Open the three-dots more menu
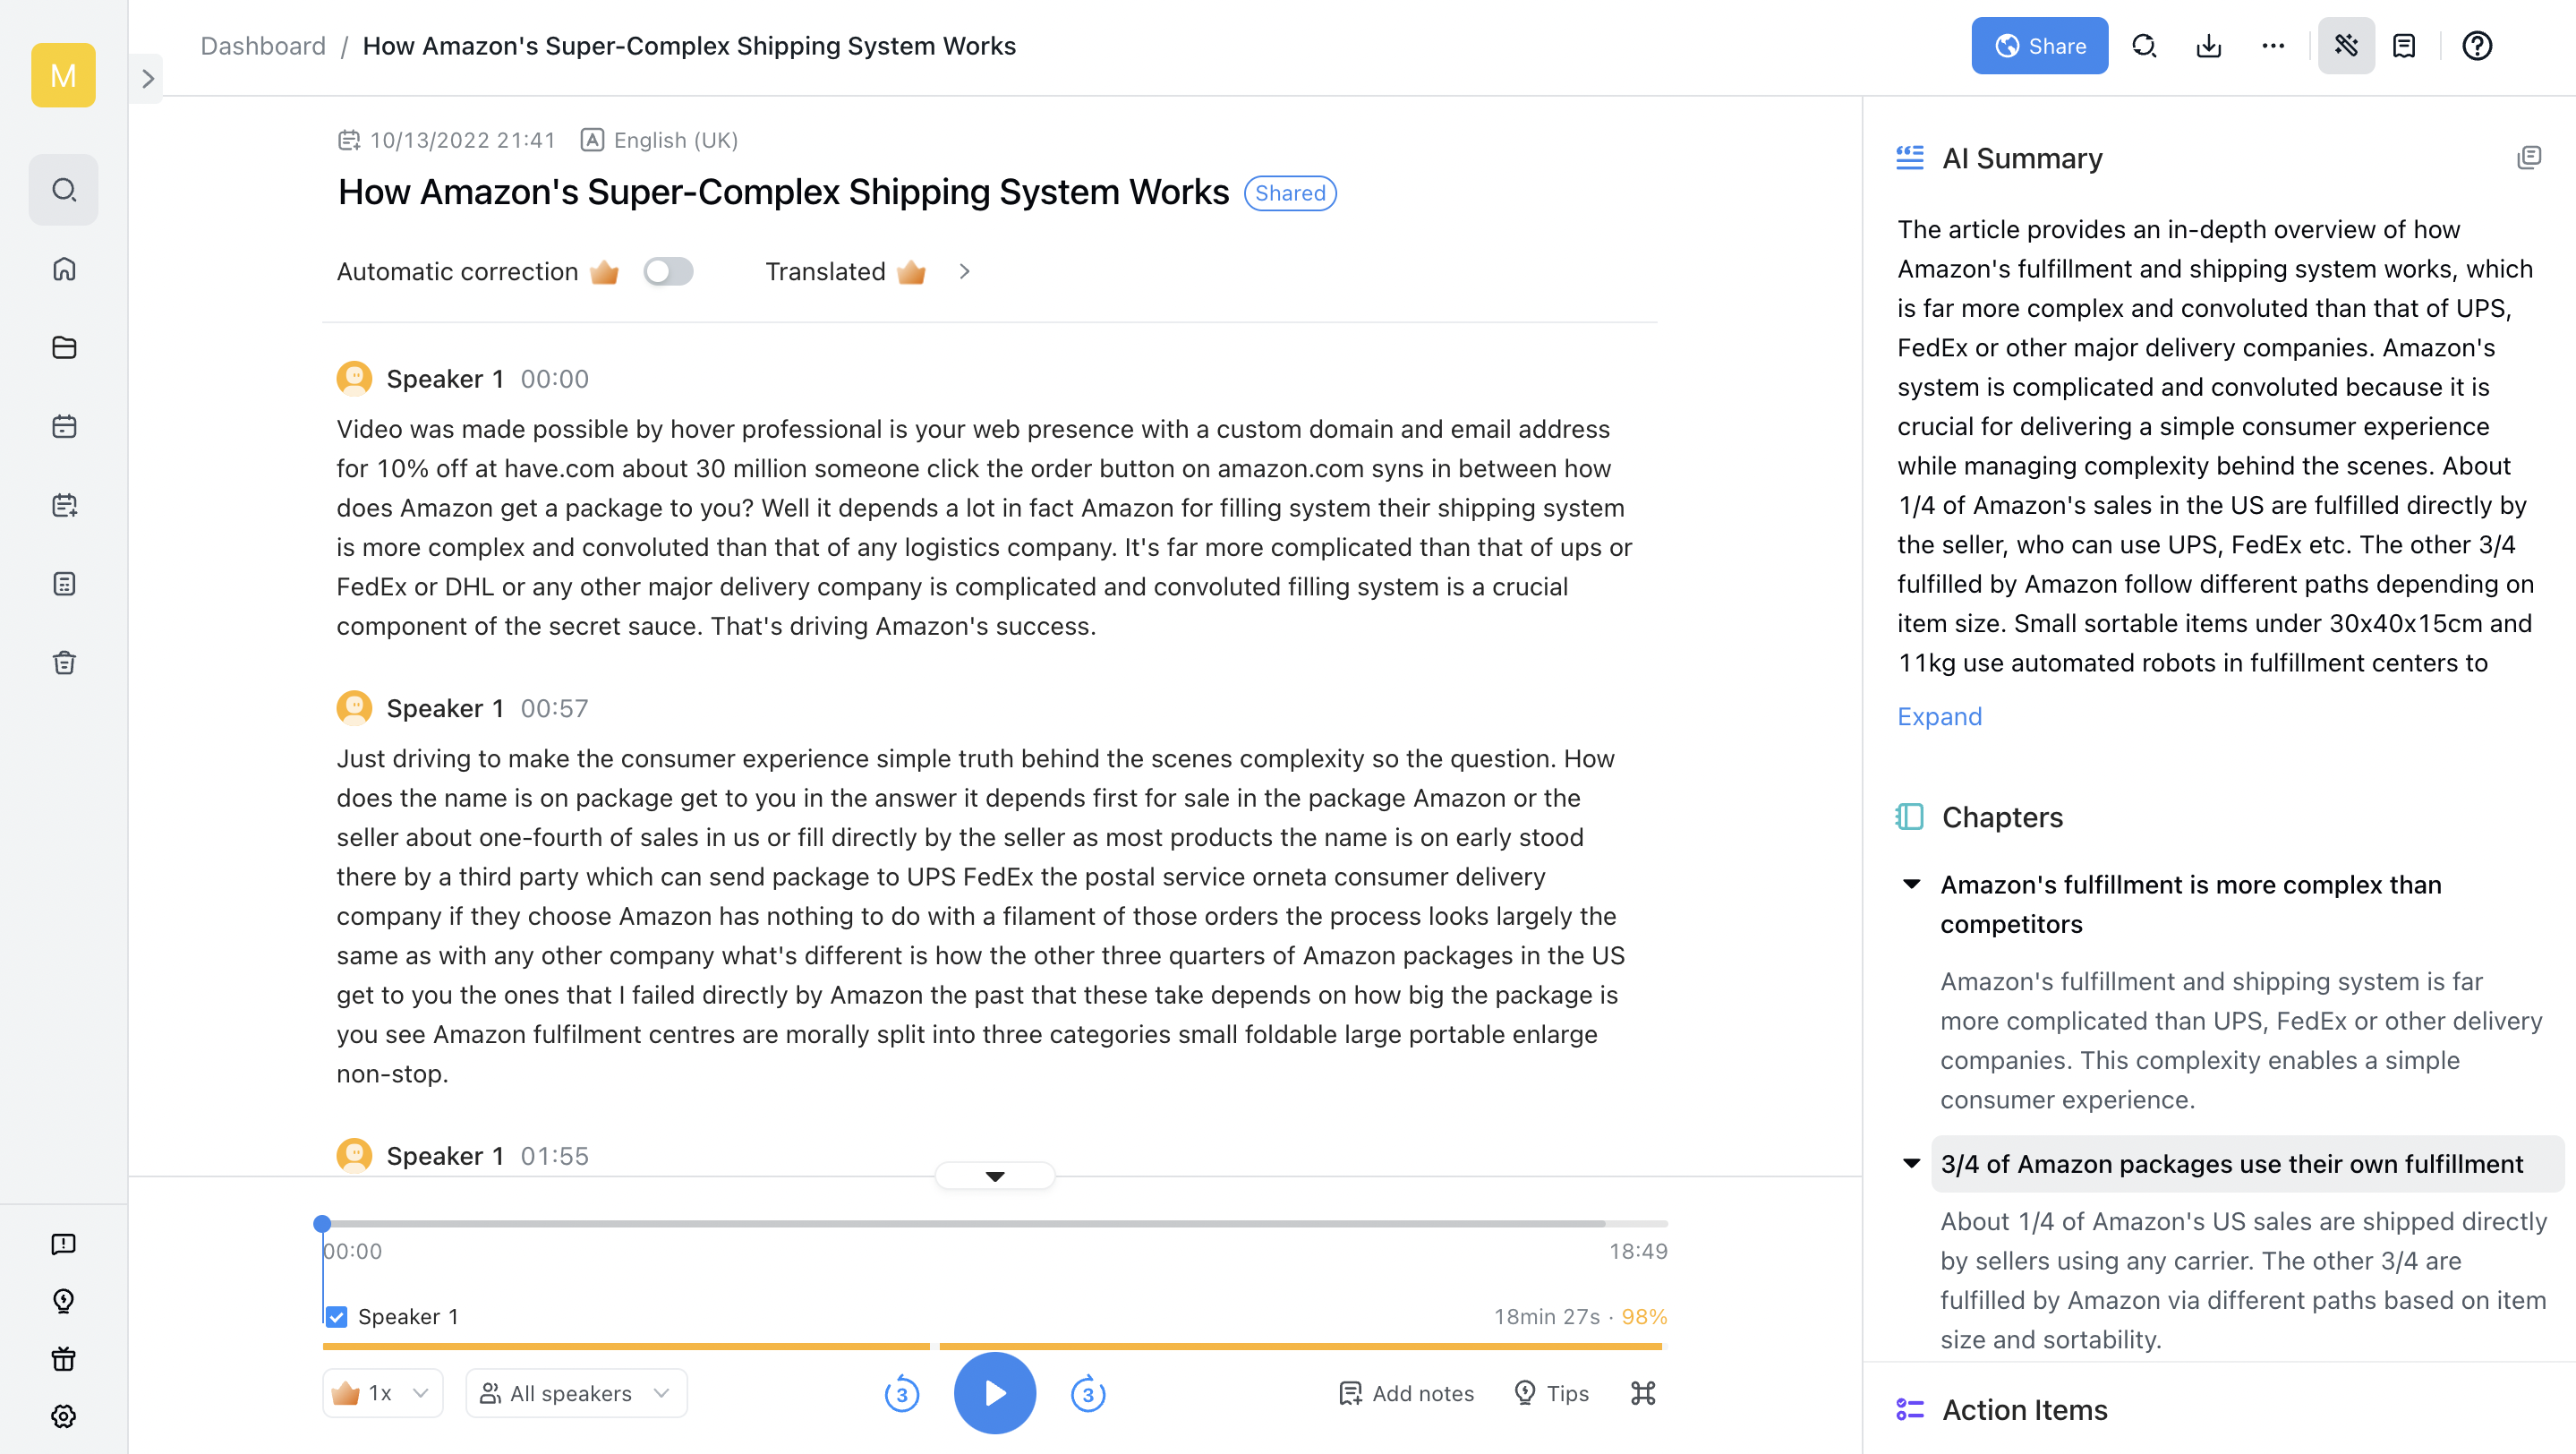2576x1454 pixels. (x=2273, y=46)
